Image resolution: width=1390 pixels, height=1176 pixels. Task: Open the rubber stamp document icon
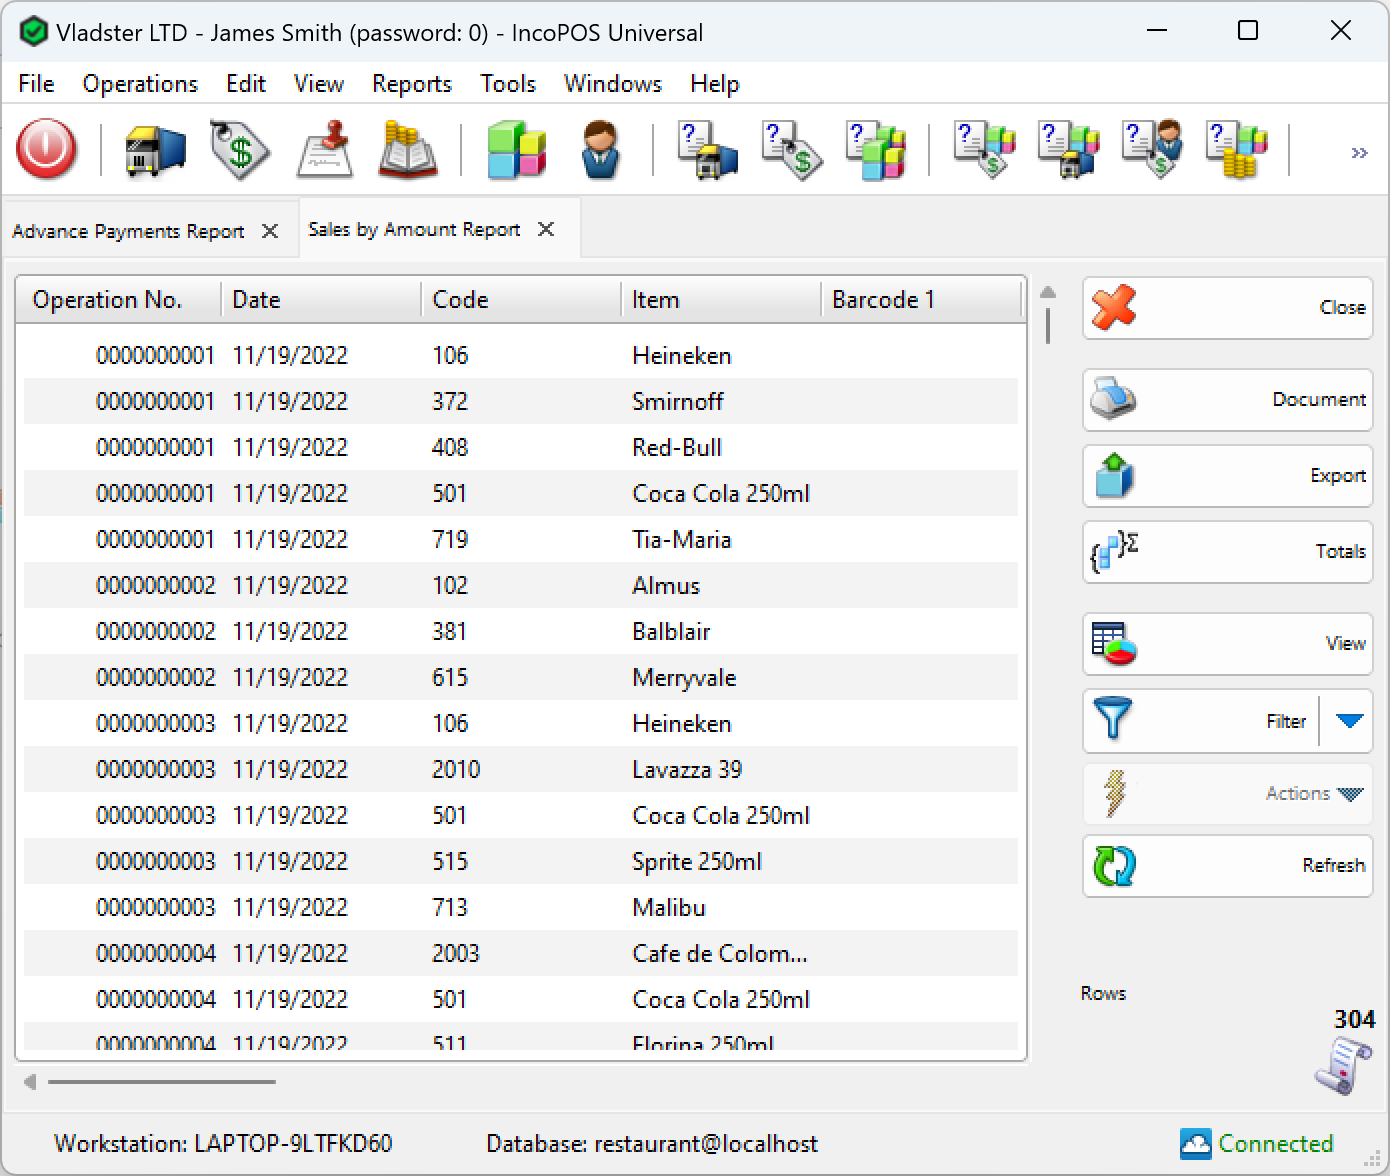click(324, 151)
